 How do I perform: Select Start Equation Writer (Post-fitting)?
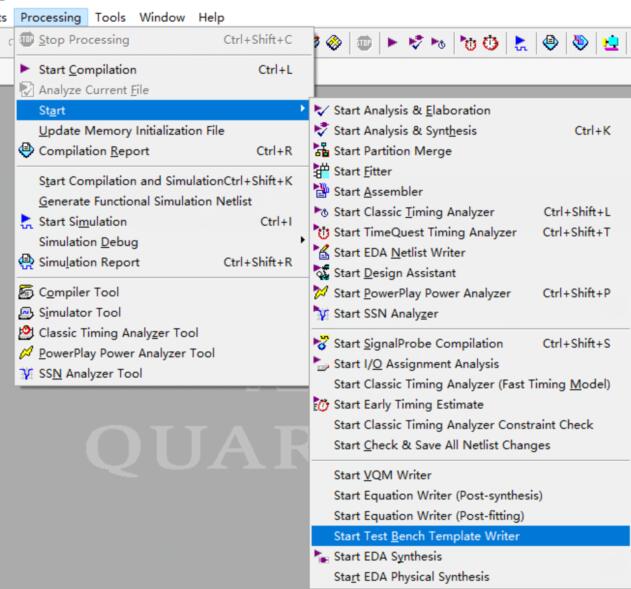click(470, 516)
